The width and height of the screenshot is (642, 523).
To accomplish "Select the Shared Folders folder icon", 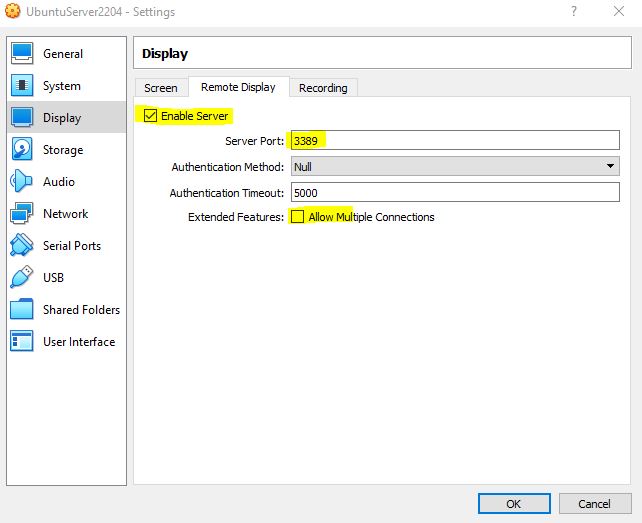I will pyautogui.click(x=22, y=309).
